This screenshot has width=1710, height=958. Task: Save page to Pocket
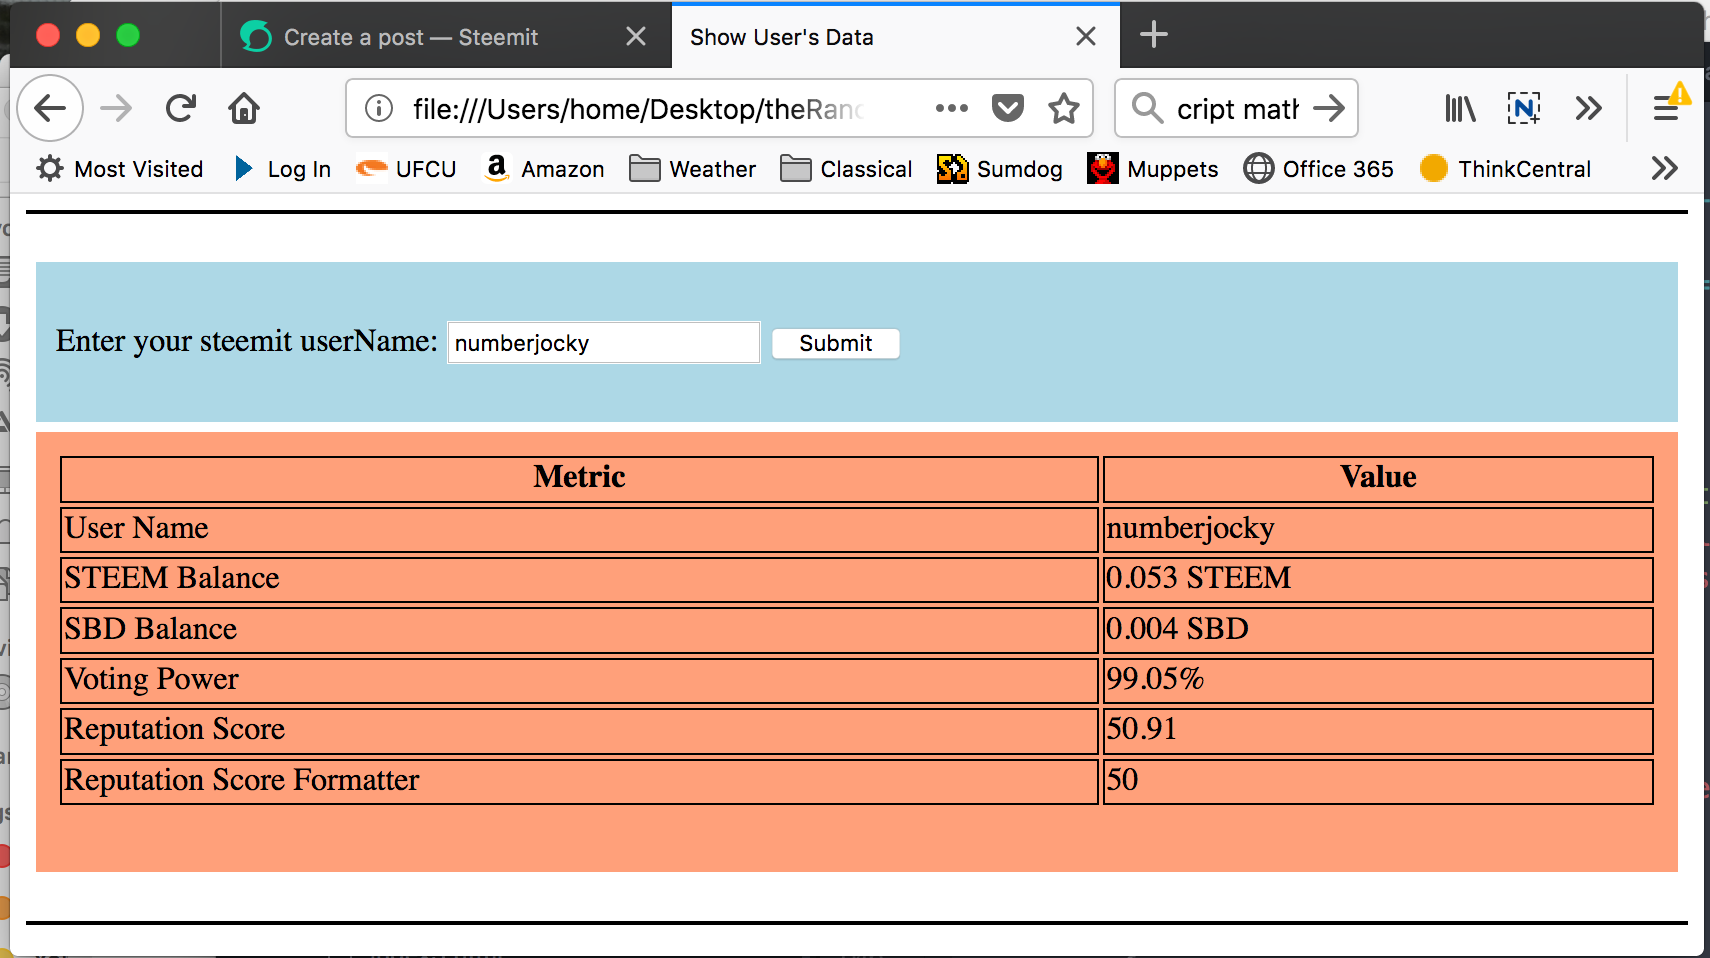(1008, 108)
